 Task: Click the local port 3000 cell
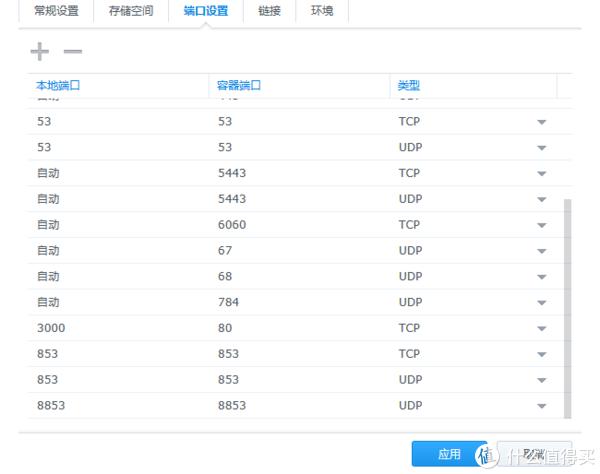[51, 328]
